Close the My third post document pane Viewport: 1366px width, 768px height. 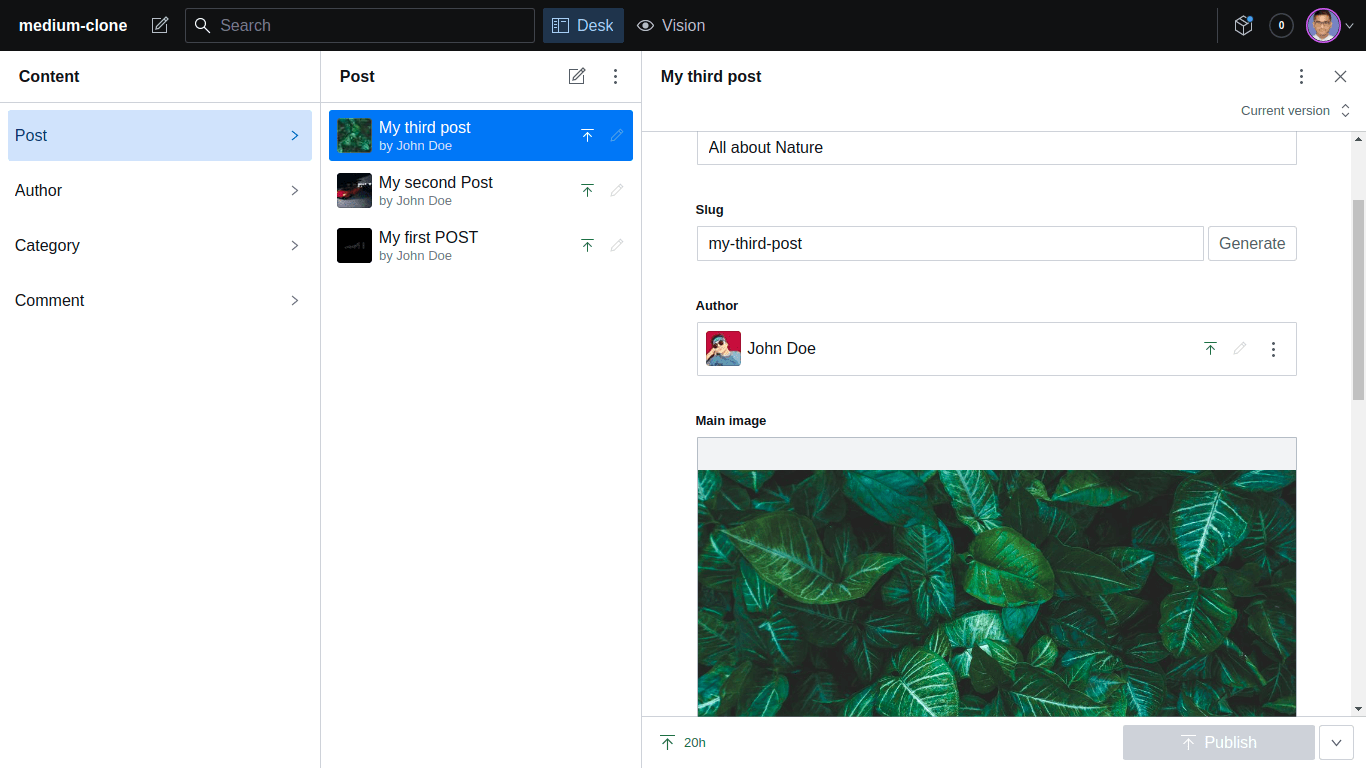(1340, 76)
